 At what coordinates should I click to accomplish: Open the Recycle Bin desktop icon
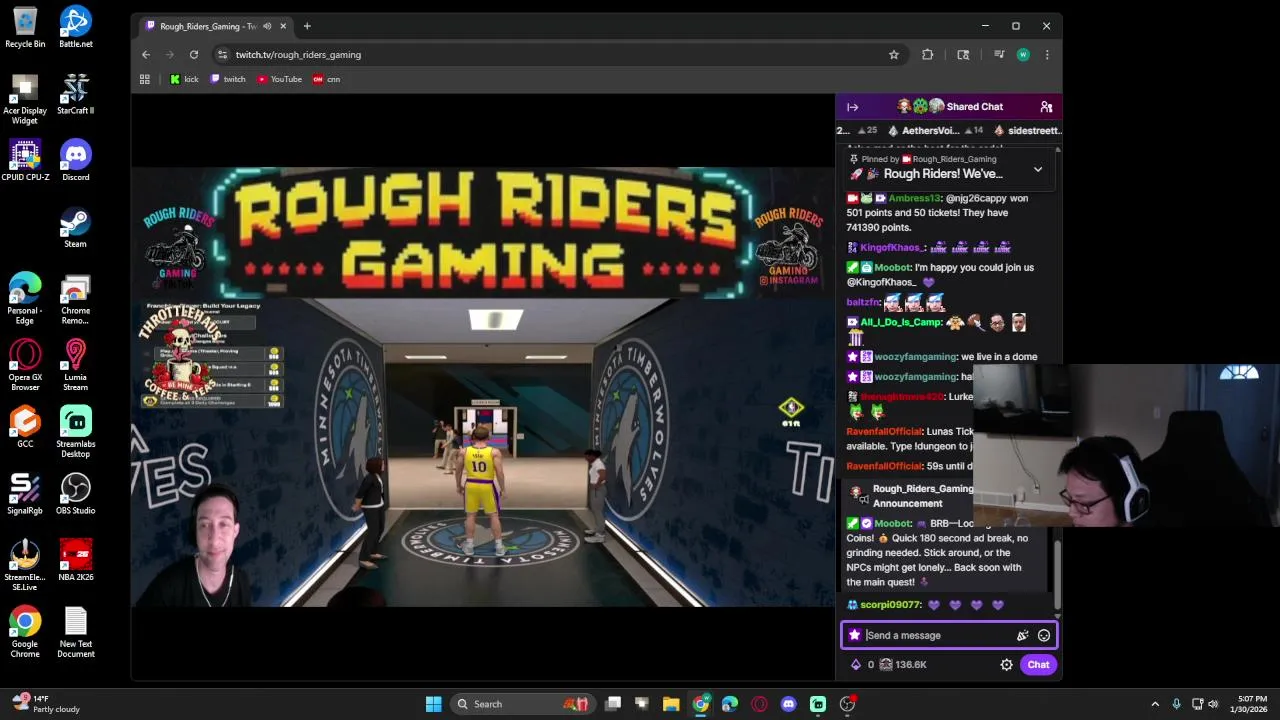pyautogui.click(x=25, y=28)
